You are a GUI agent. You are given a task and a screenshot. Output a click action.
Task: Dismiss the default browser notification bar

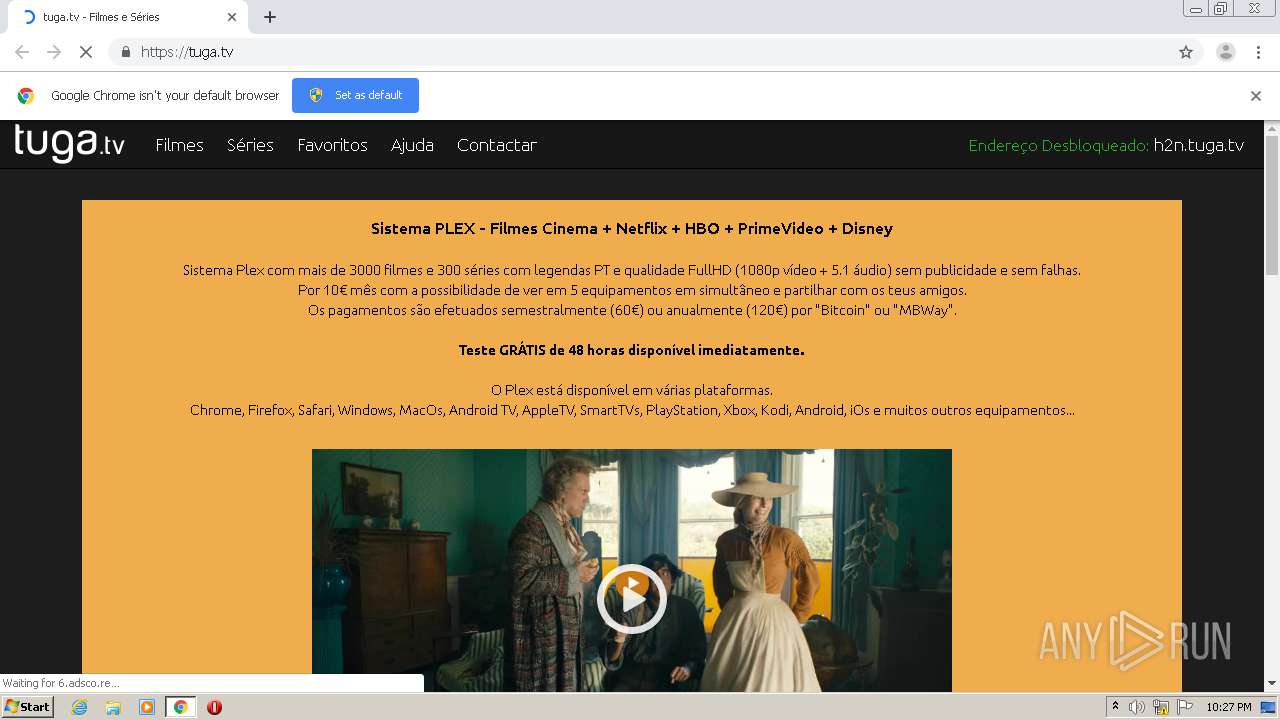click(x=1256, y=96)
